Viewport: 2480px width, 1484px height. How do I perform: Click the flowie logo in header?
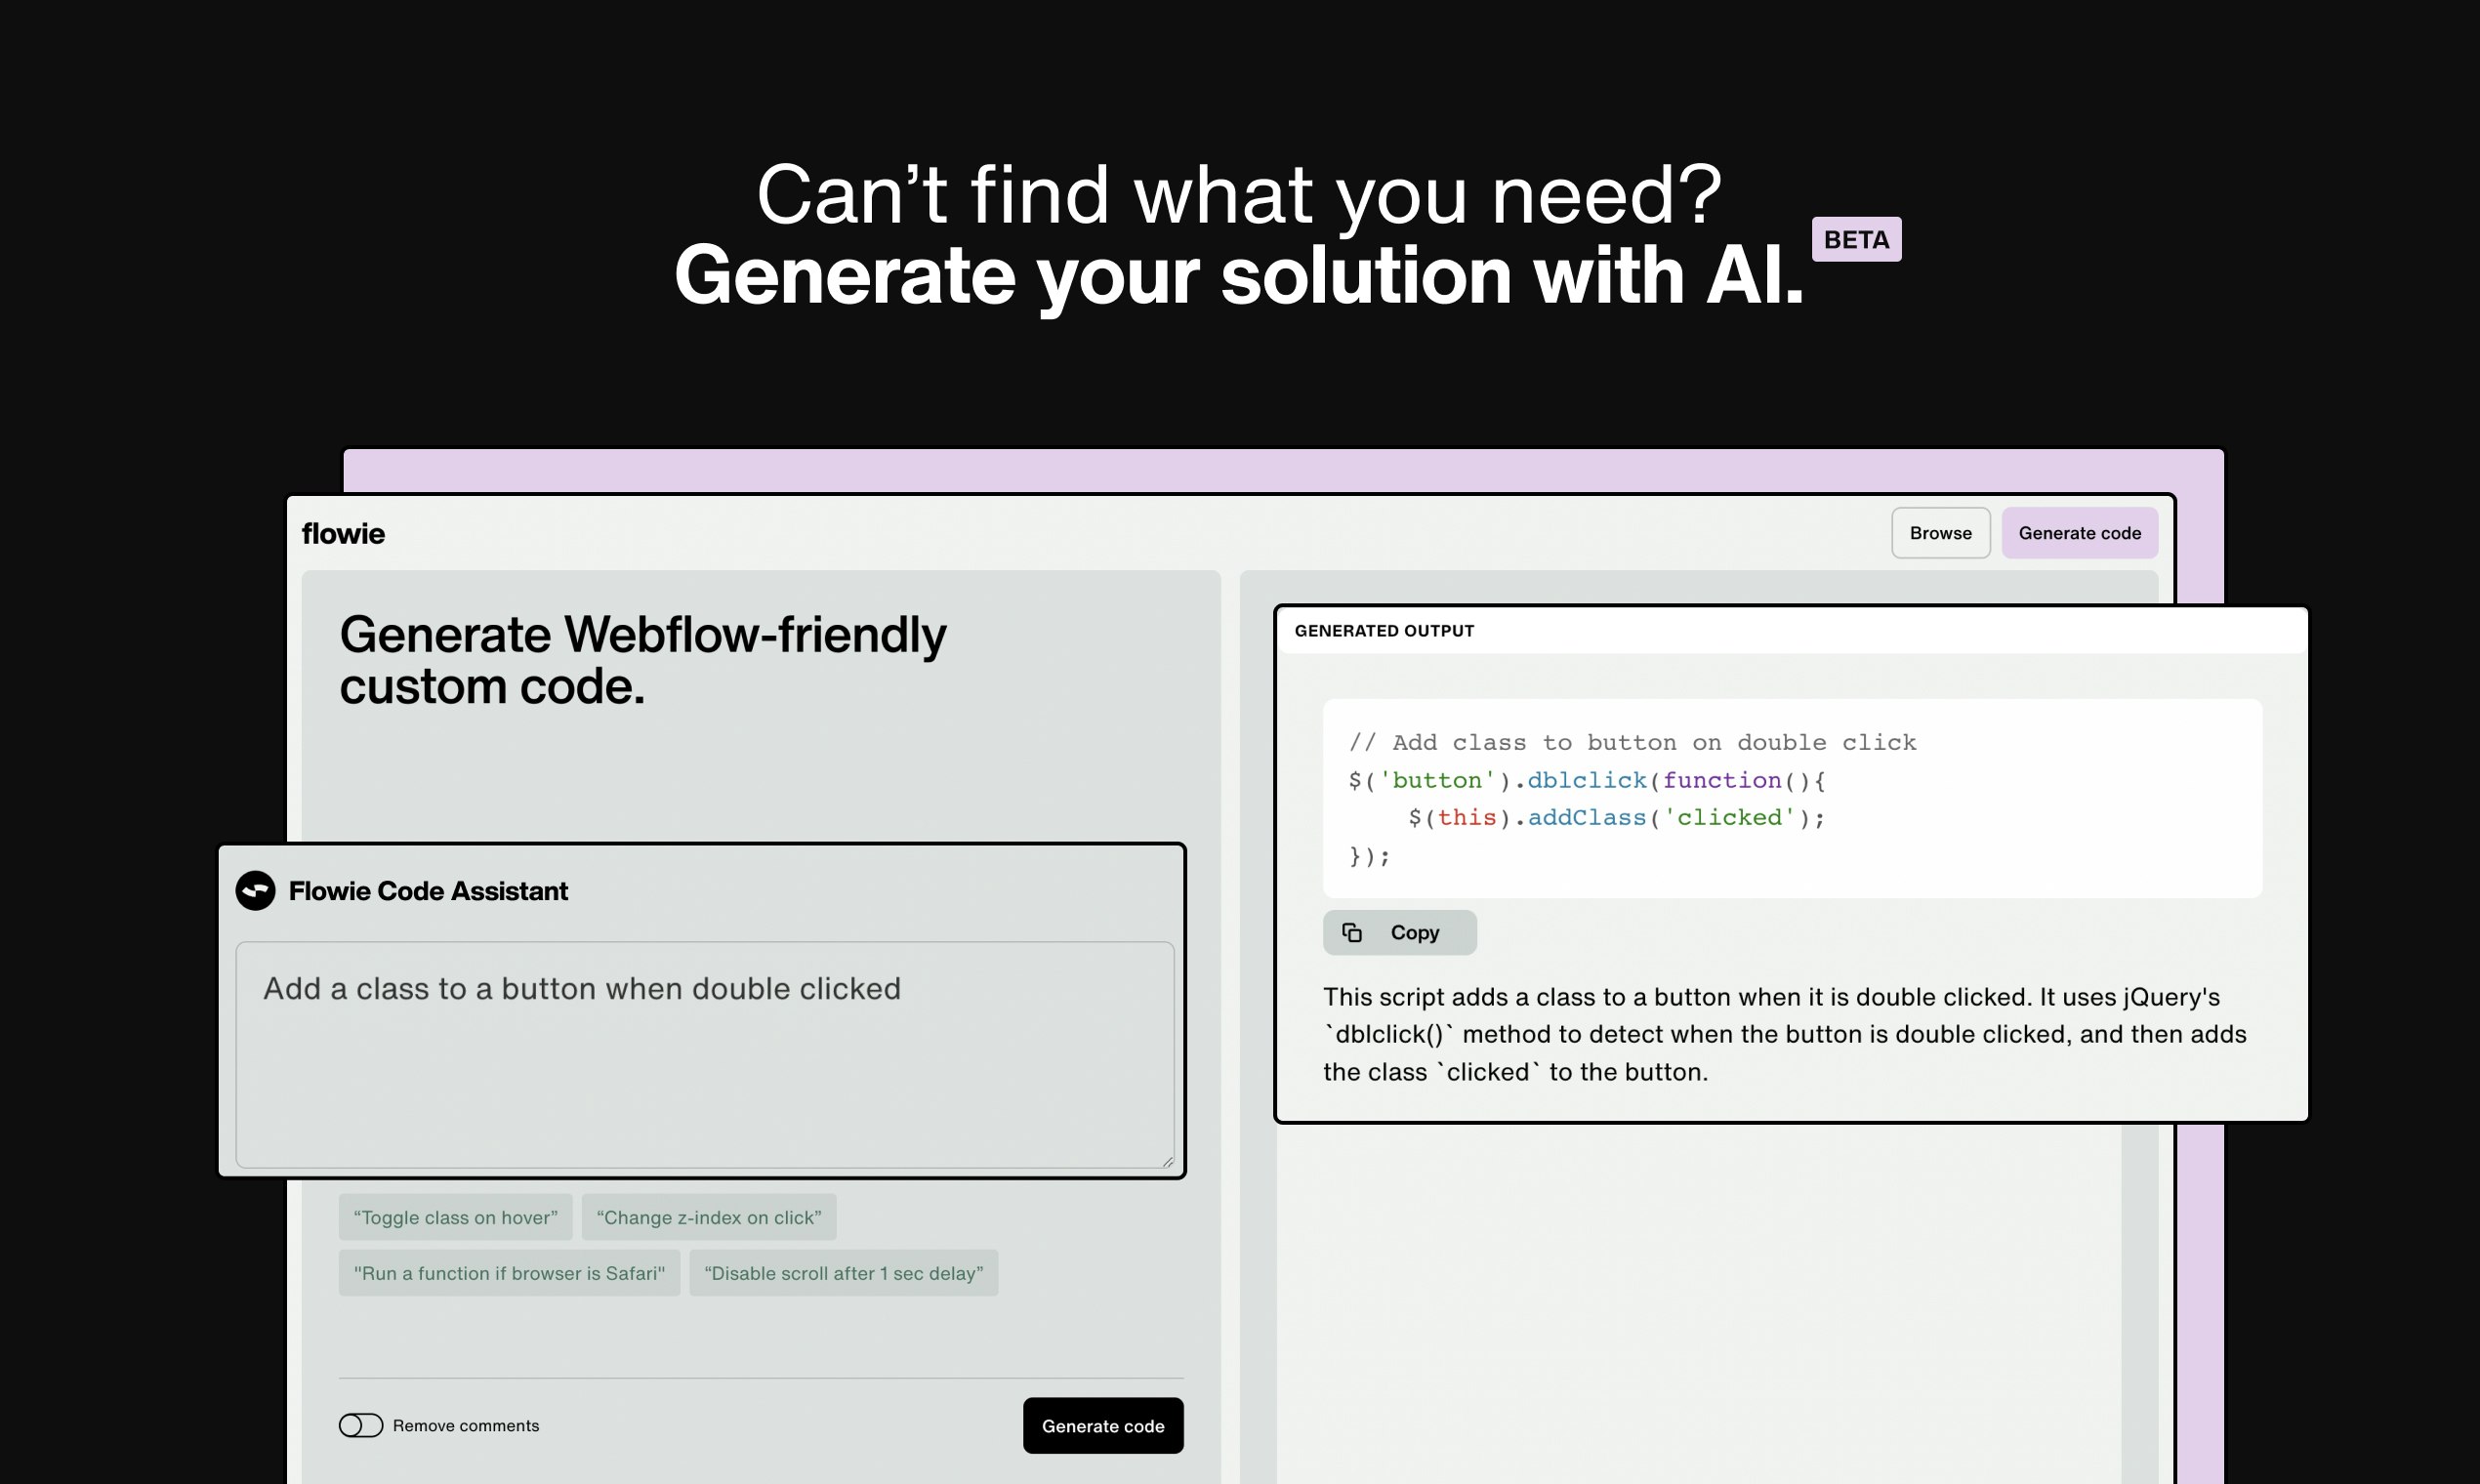(343, 533)
